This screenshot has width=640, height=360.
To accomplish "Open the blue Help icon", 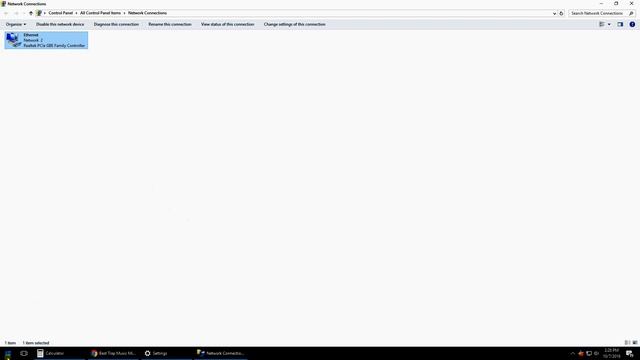I will (632, 24).
